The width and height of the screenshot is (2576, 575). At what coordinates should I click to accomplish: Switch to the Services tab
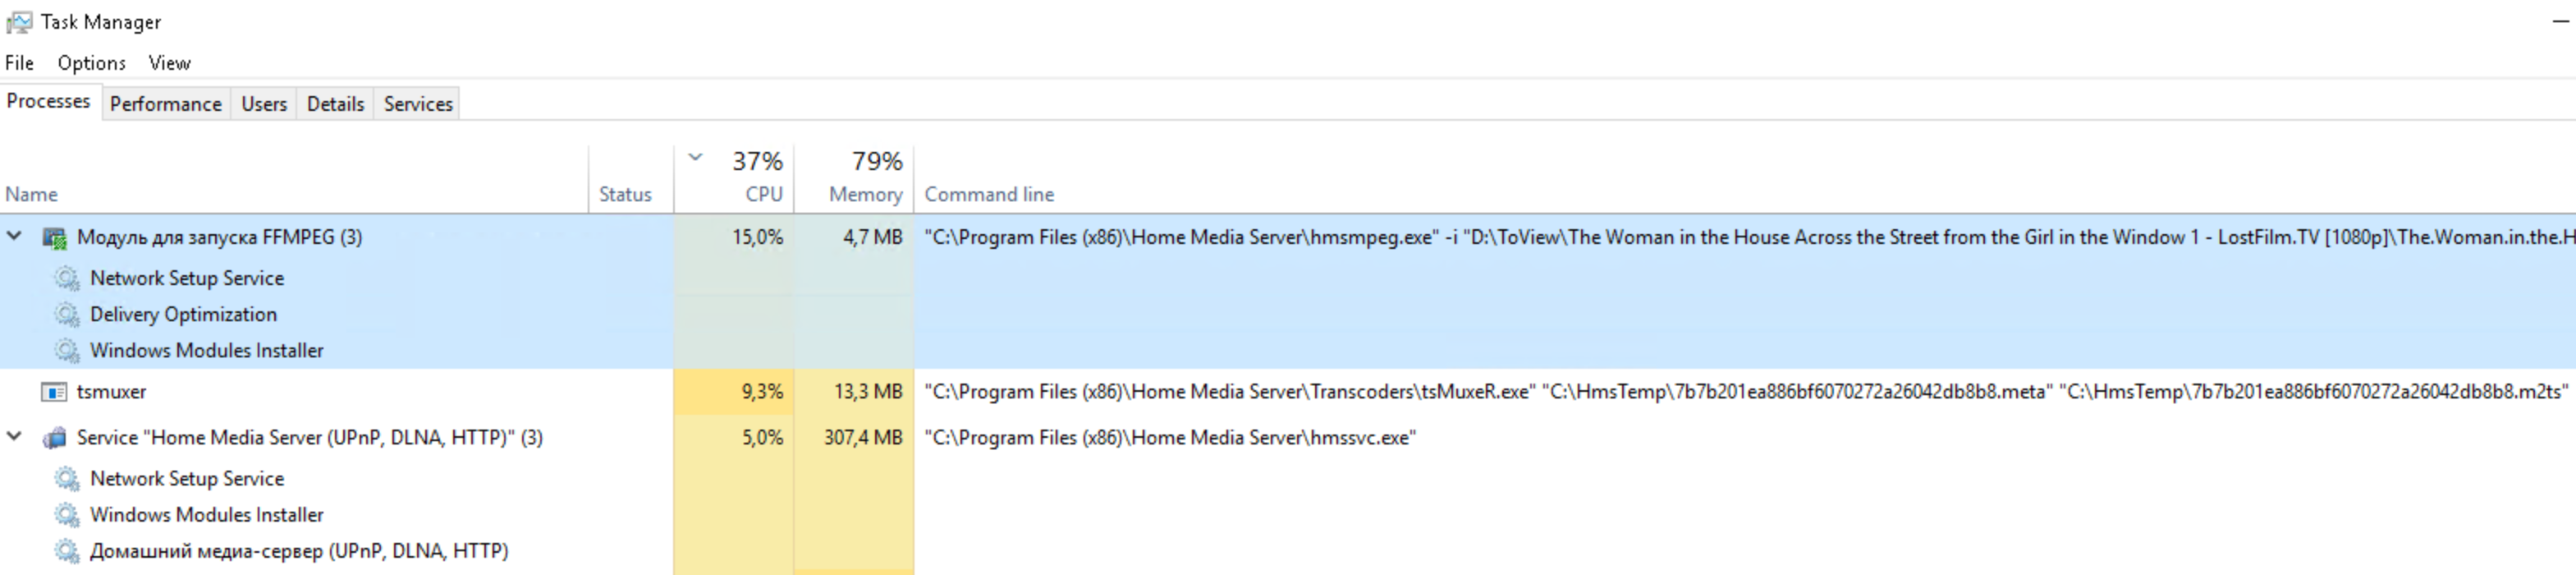point(418,104)
